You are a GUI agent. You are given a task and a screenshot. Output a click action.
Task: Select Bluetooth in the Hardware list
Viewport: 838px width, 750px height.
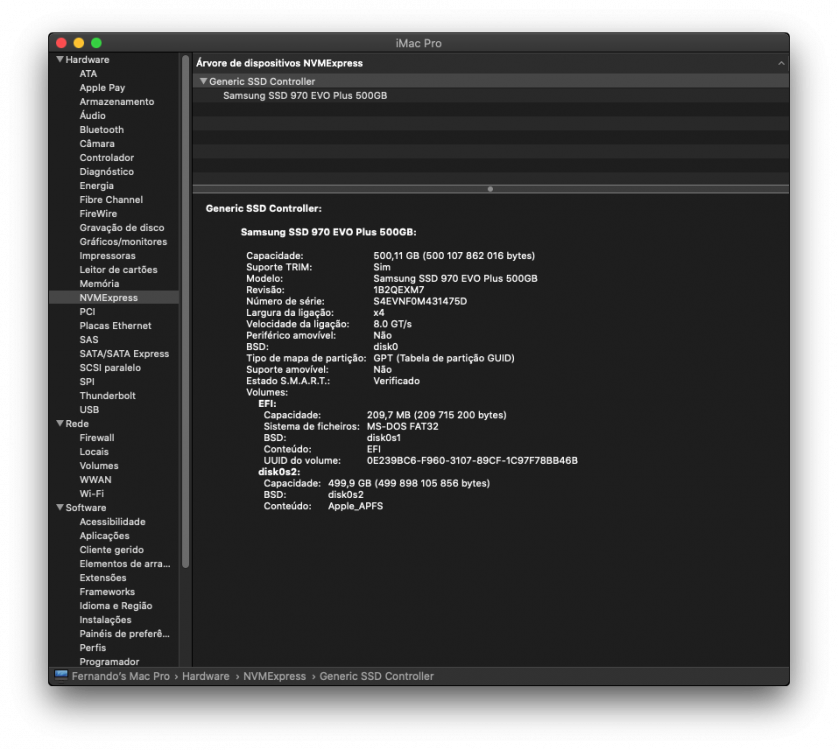pos(102,129)
